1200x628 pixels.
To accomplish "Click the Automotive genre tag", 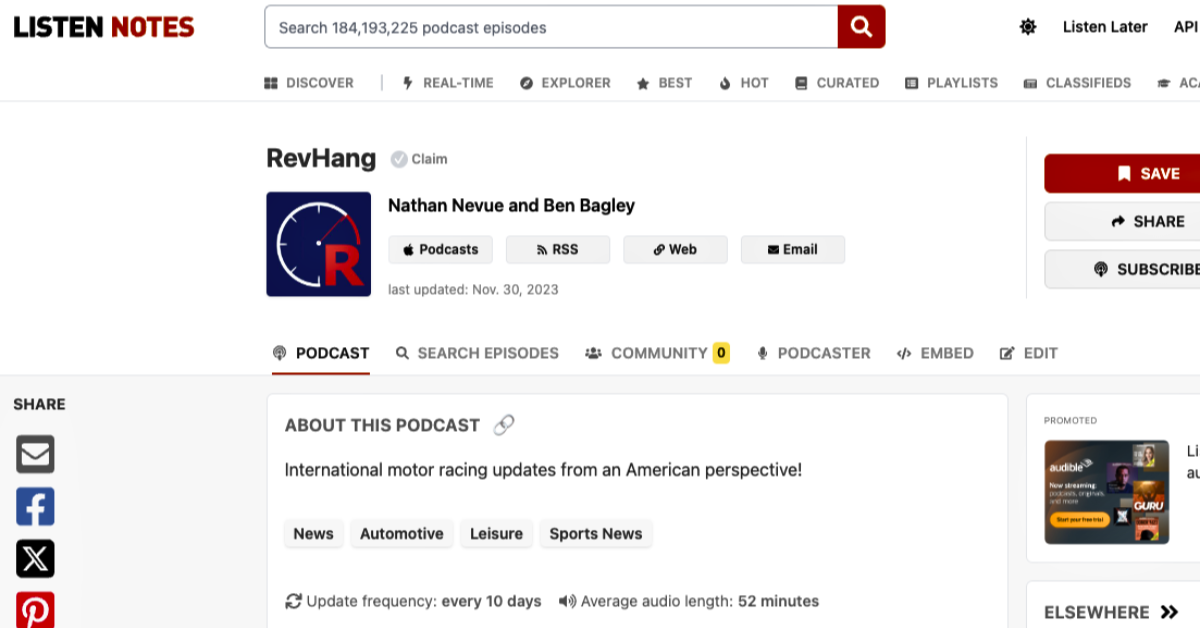I will (401, 534).
